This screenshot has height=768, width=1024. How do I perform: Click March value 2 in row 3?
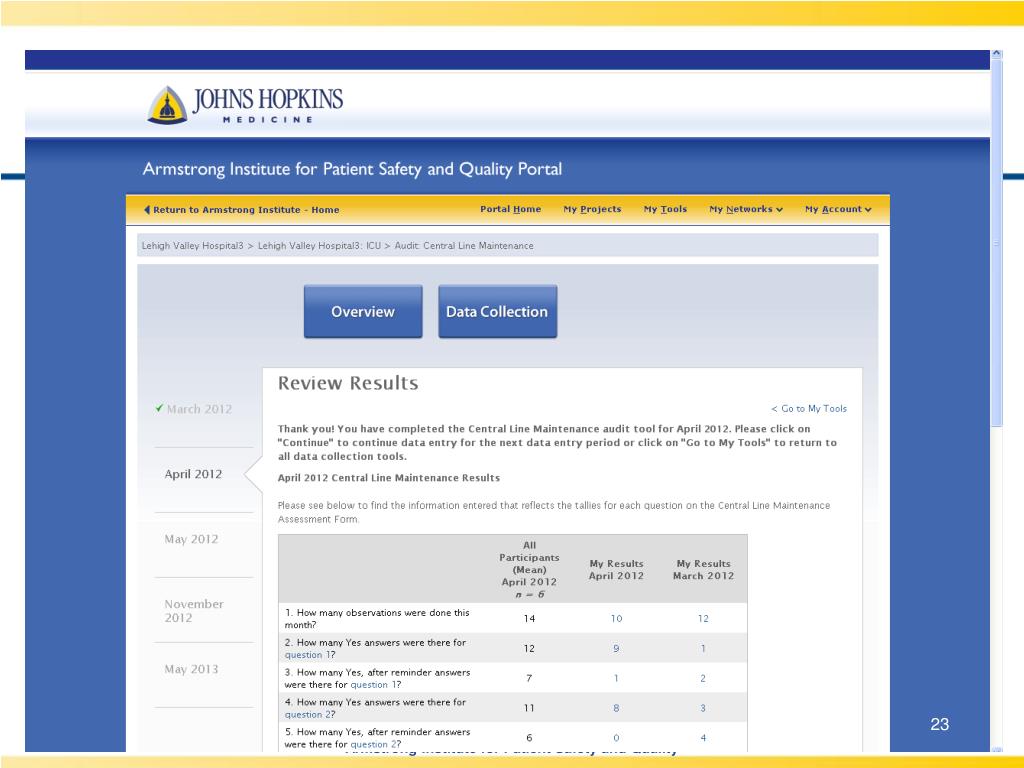(703, 678)
